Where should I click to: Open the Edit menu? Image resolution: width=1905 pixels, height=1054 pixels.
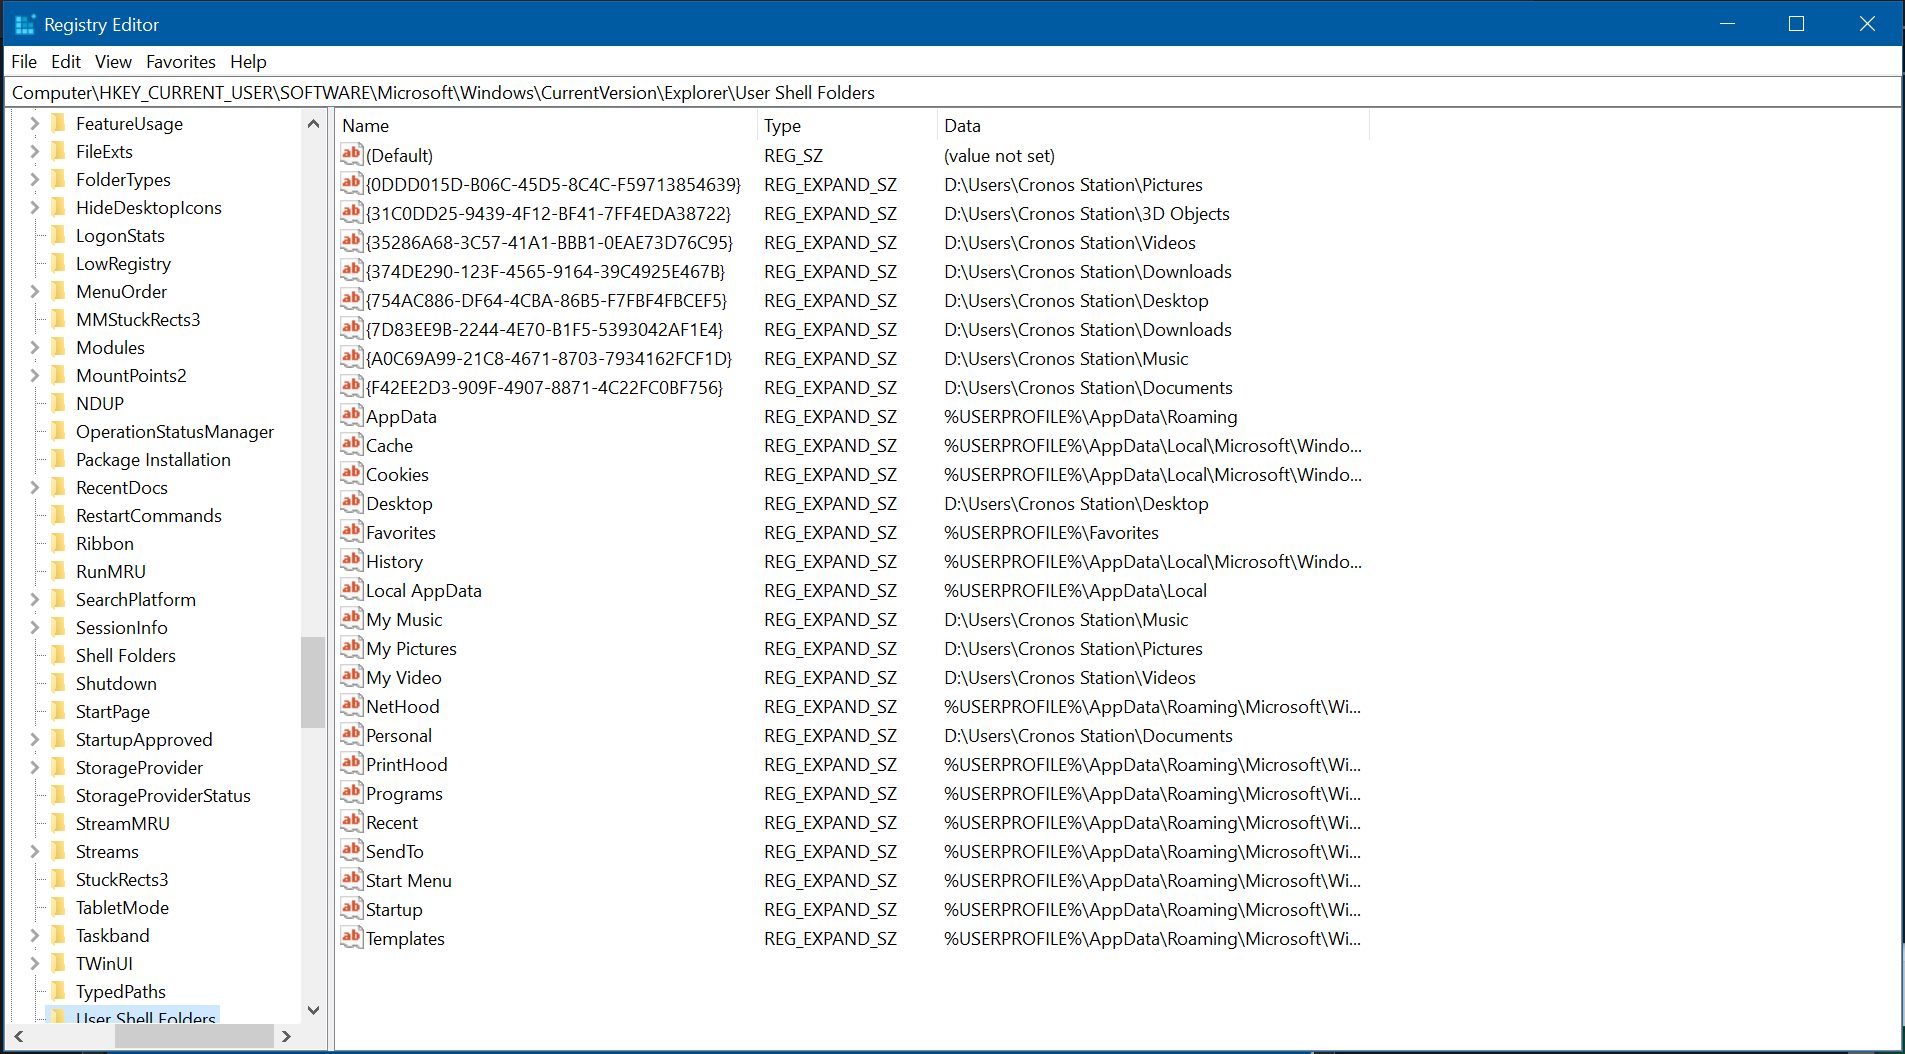(x=66, y=62)
